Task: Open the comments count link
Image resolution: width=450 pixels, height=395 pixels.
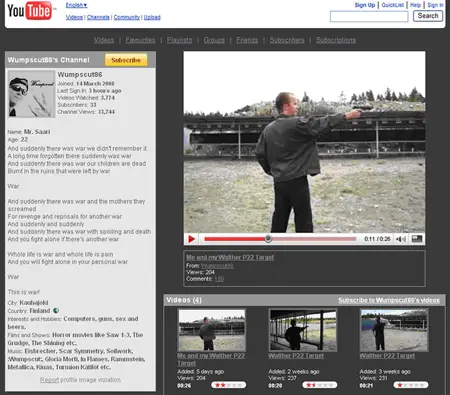Action: point(219,279)
